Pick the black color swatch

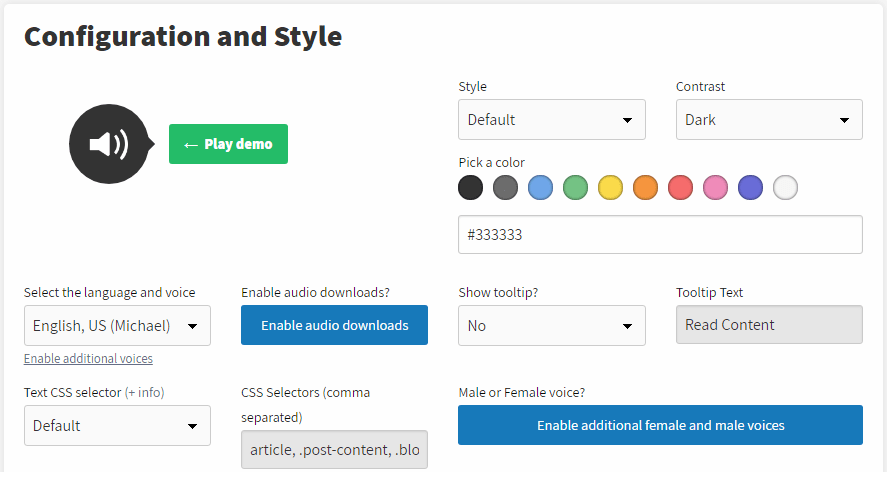click(x=471, y=188)
